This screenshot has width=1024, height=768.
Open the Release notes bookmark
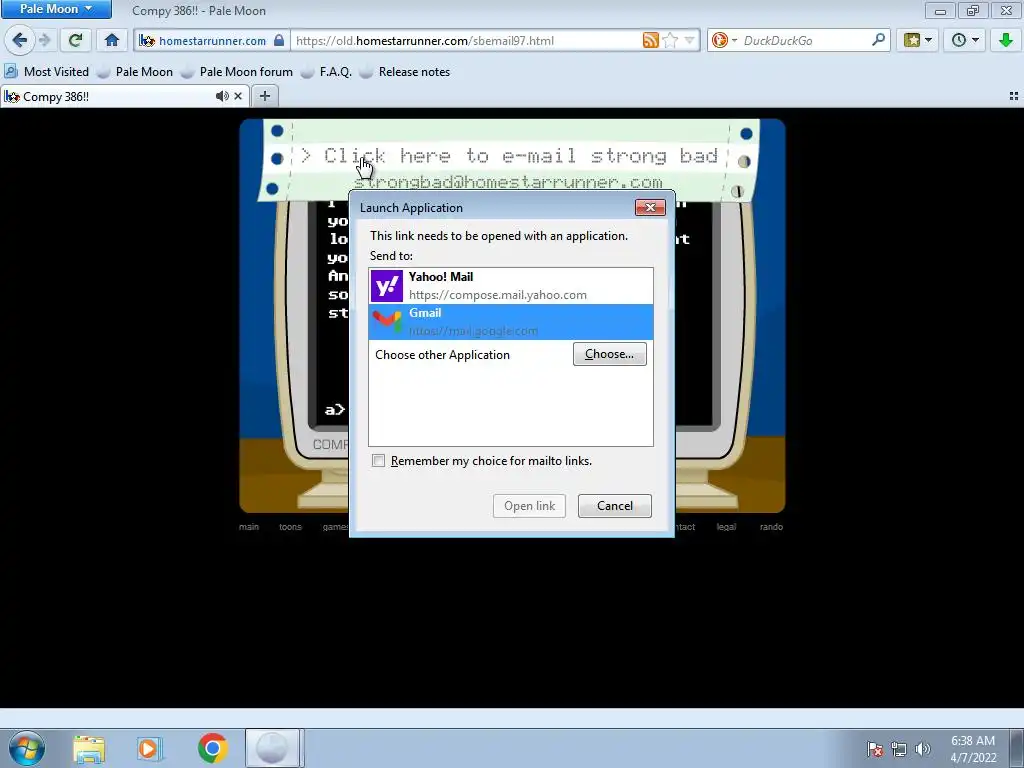pyautogui.click(x=406, y=72)
